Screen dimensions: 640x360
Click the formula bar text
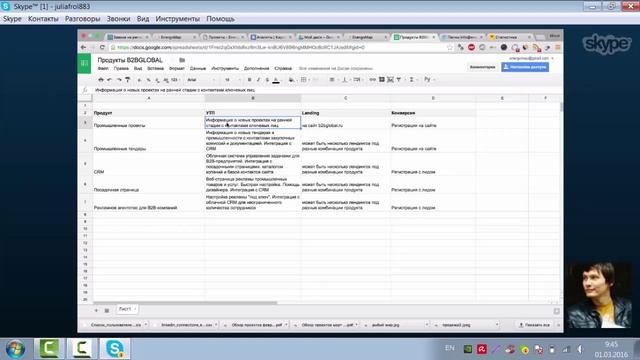(175, 90)
